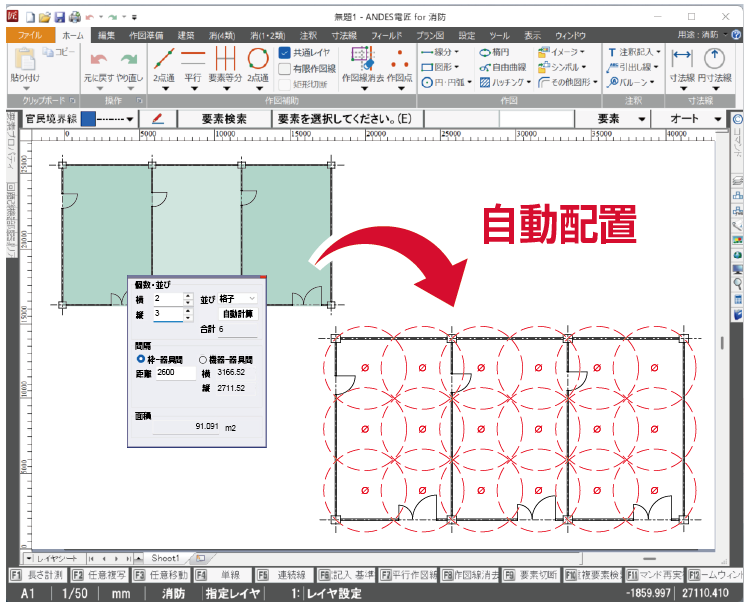Click the New document icon in quick access toolbar

pos(31,18)
